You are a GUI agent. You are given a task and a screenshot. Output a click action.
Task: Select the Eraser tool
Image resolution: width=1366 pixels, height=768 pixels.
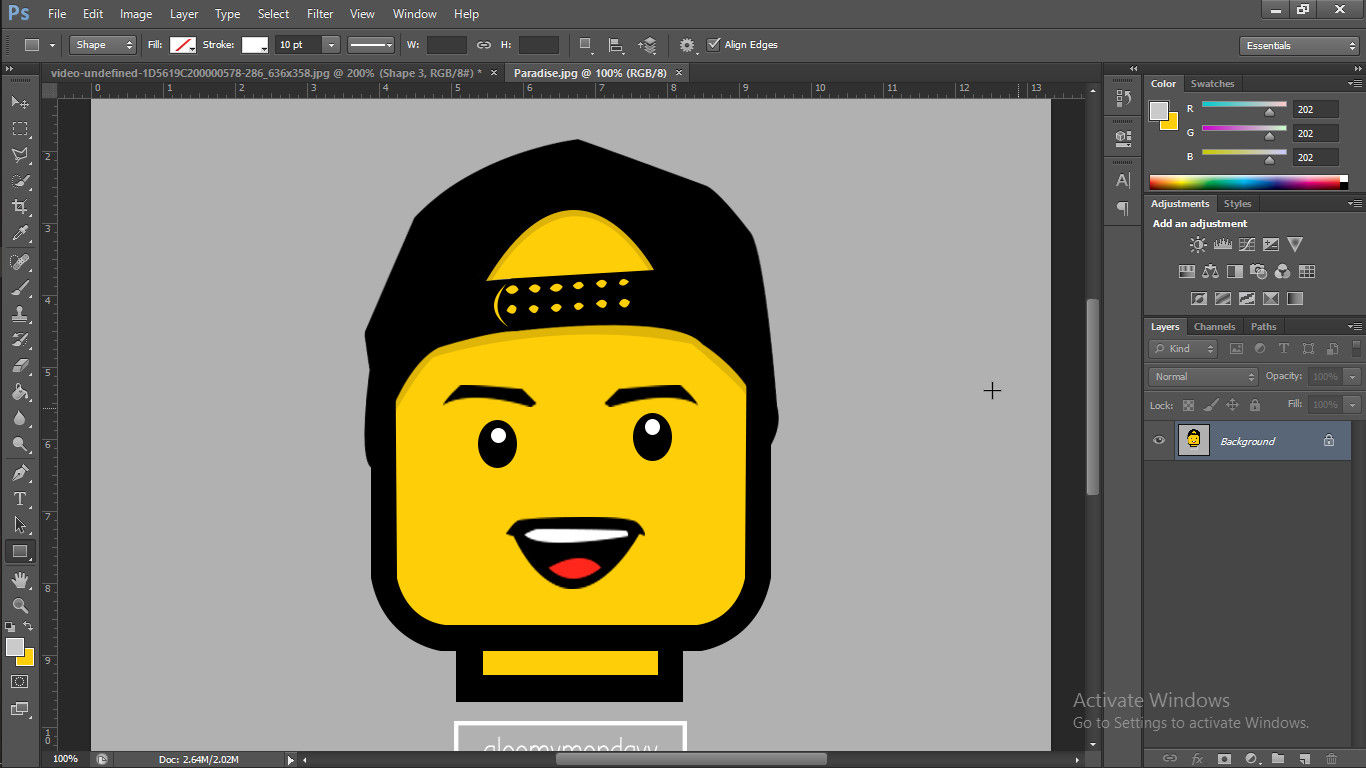pyautogui.click(x=20, y=366)
